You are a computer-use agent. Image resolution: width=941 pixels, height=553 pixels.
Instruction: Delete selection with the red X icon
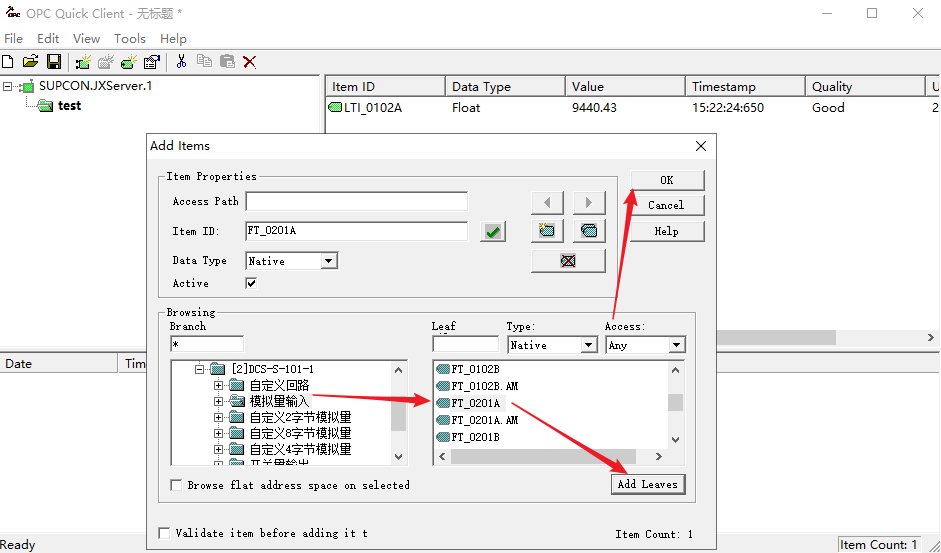click(250, 61)
